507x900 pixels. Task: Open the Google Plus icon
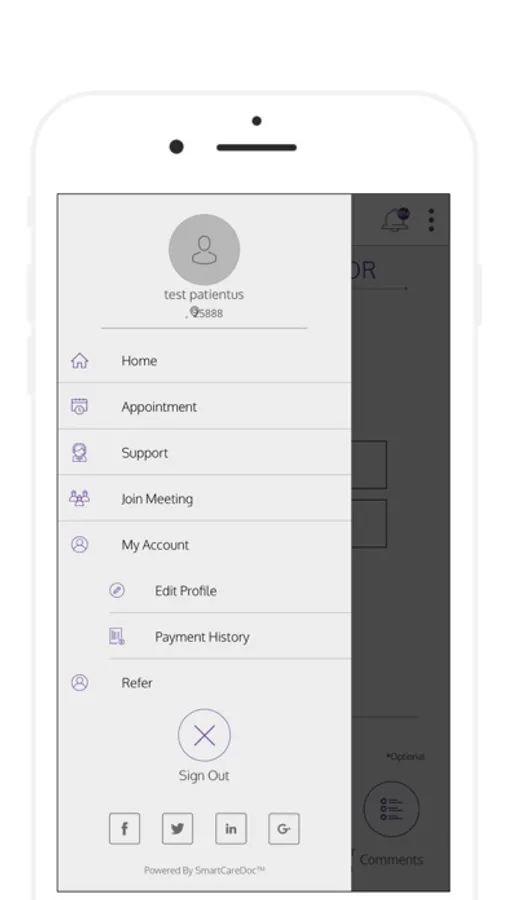pos(284,828)
